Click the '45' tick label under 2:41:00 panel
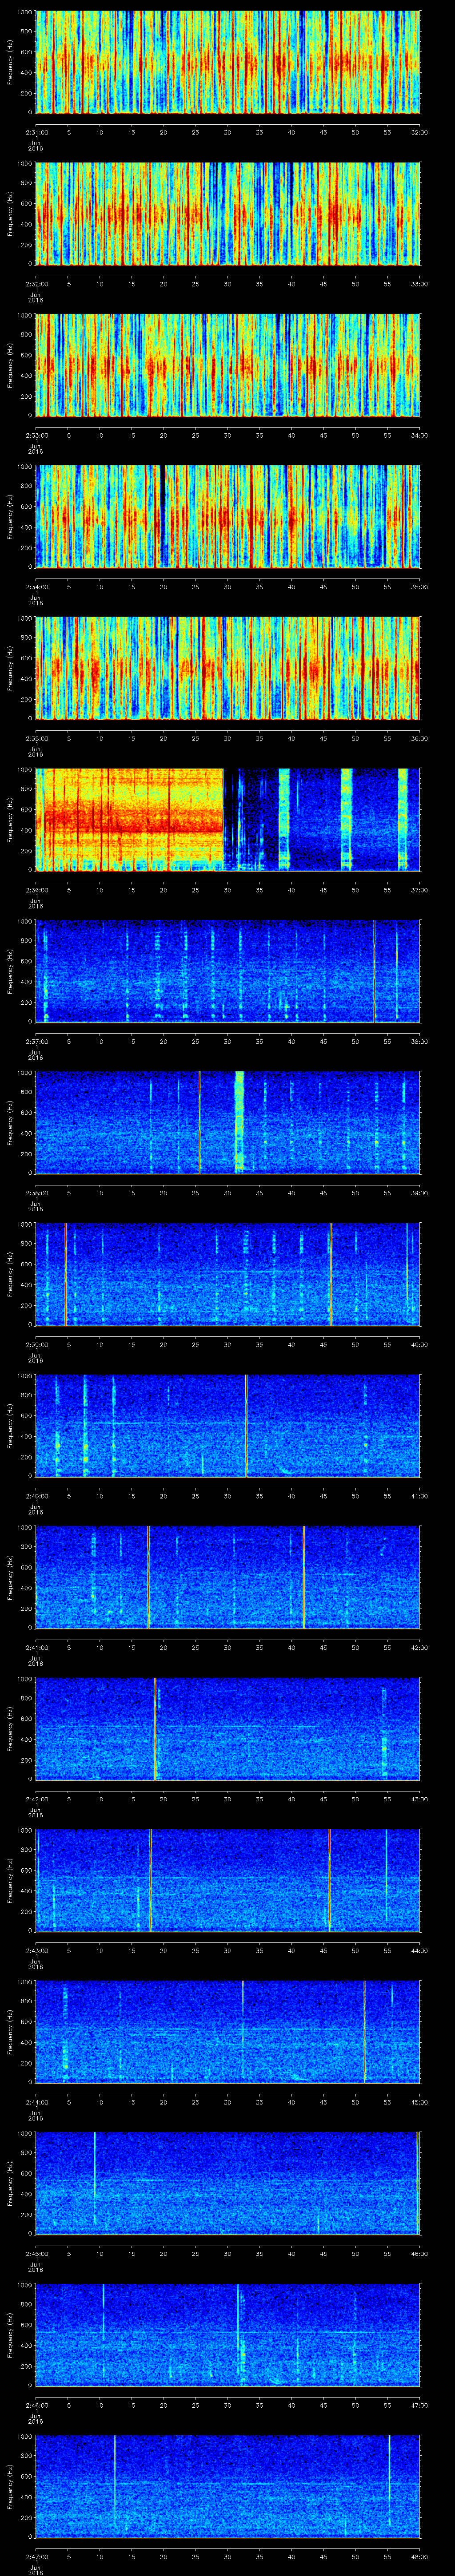The width and height of the screenshot is (455, 2576). tap(323, 1647)
